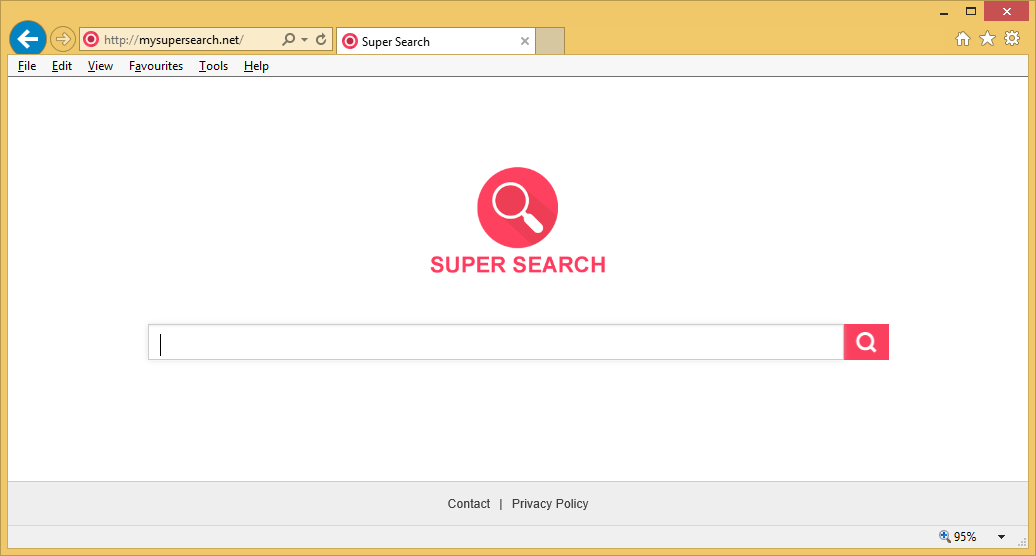Click the 95% zoom level text
The height and width of the screenshot is (556, 1036).
click(x=965, y=537)
